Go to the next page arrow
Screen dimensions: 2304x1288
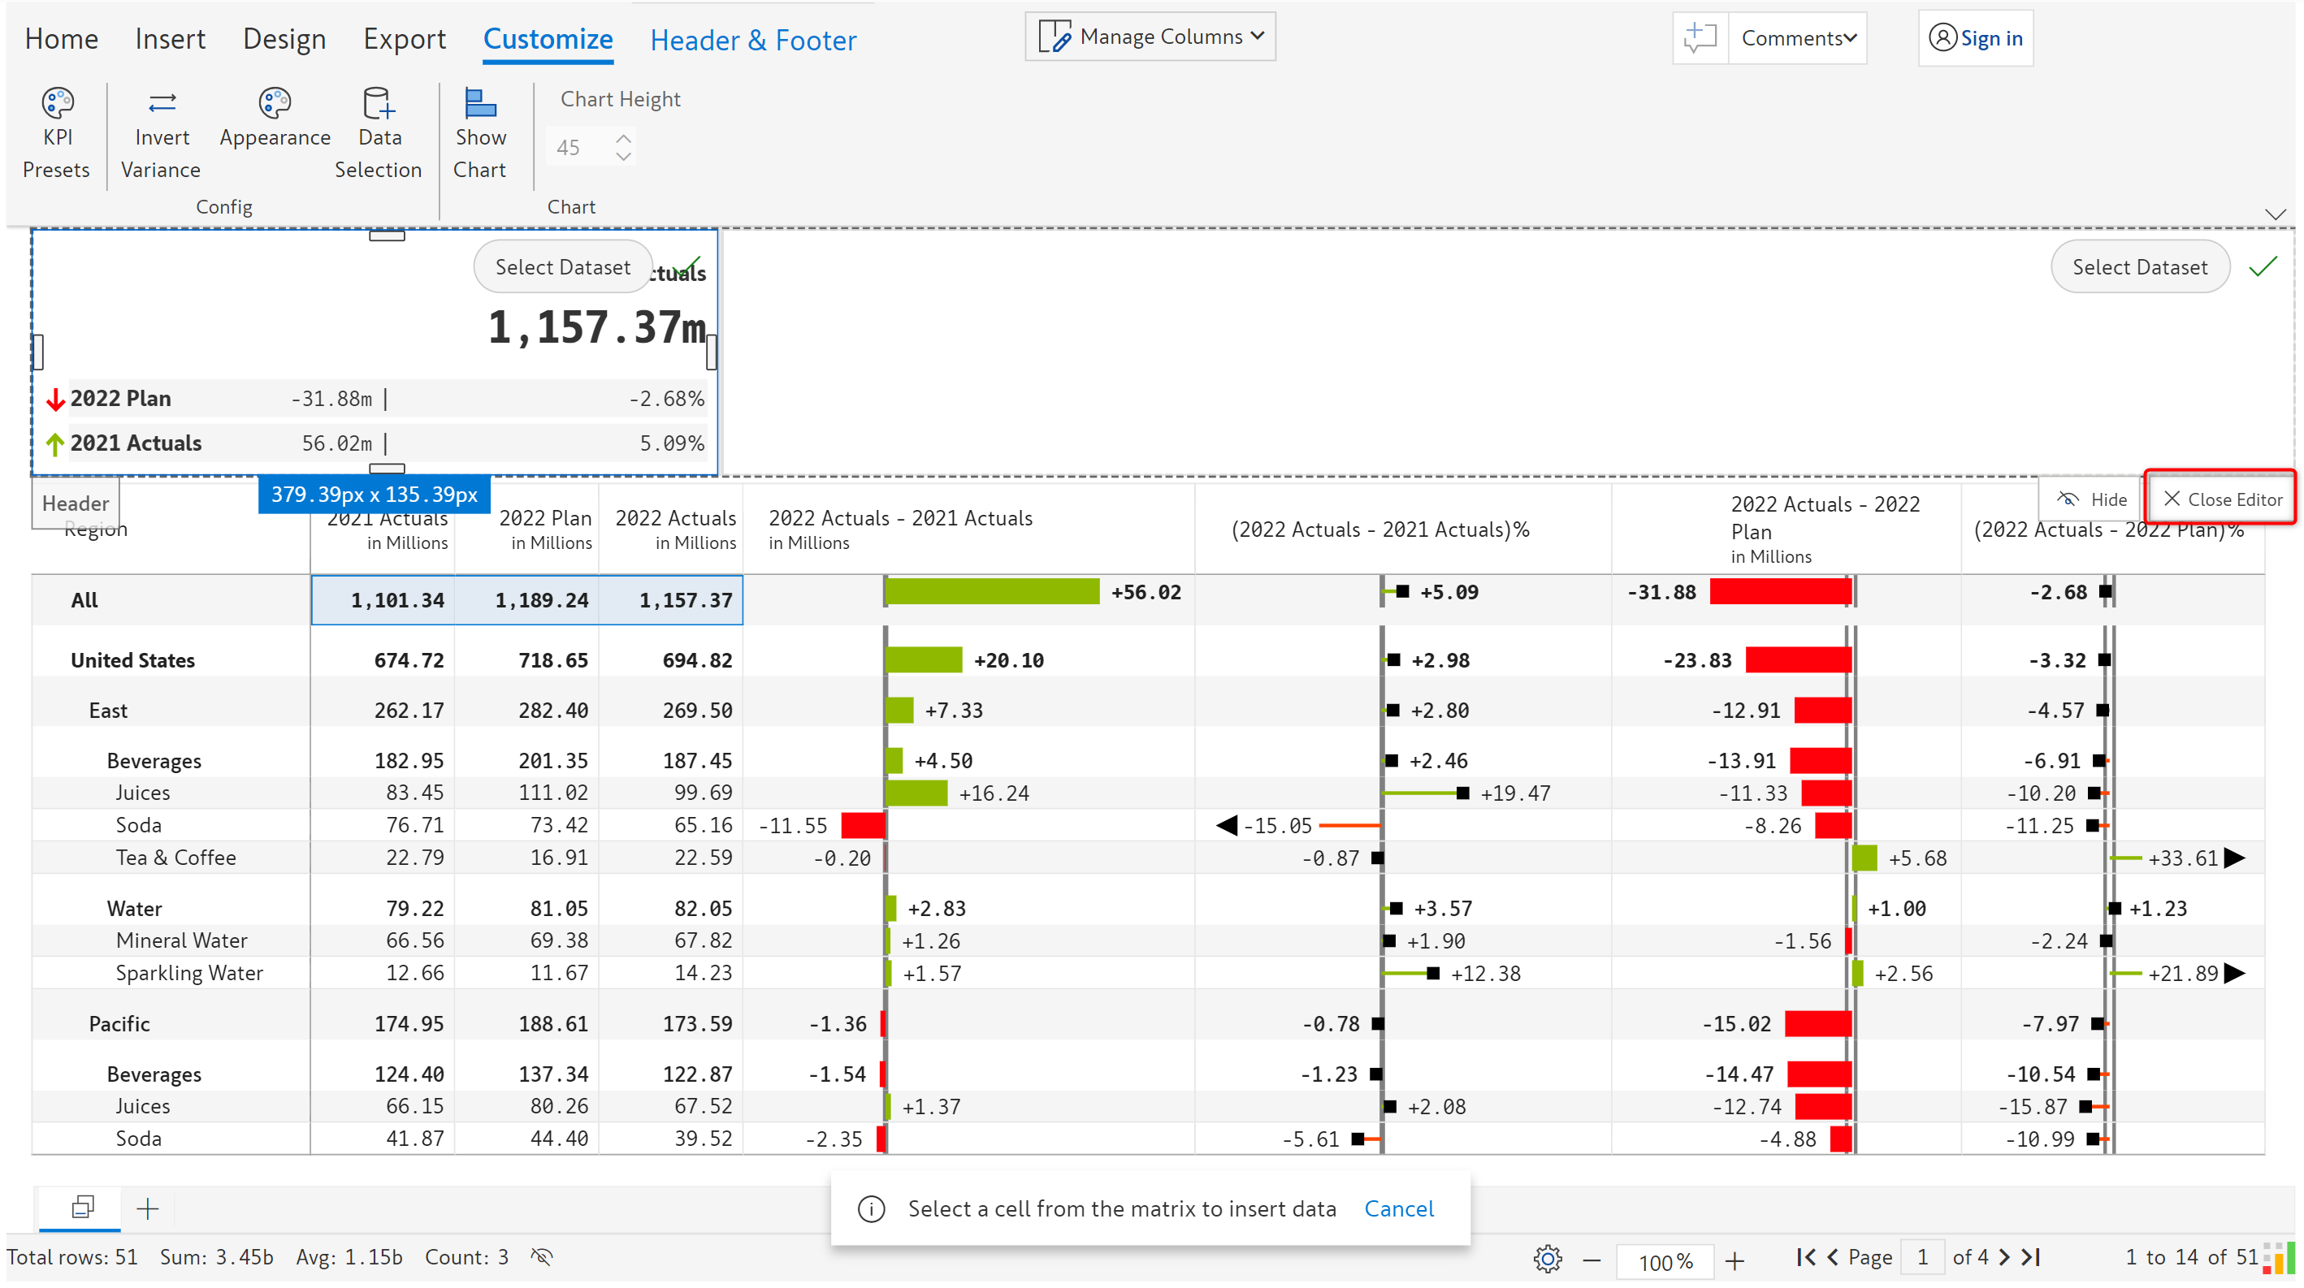pyautogui.click(x=2004, y=1257)
